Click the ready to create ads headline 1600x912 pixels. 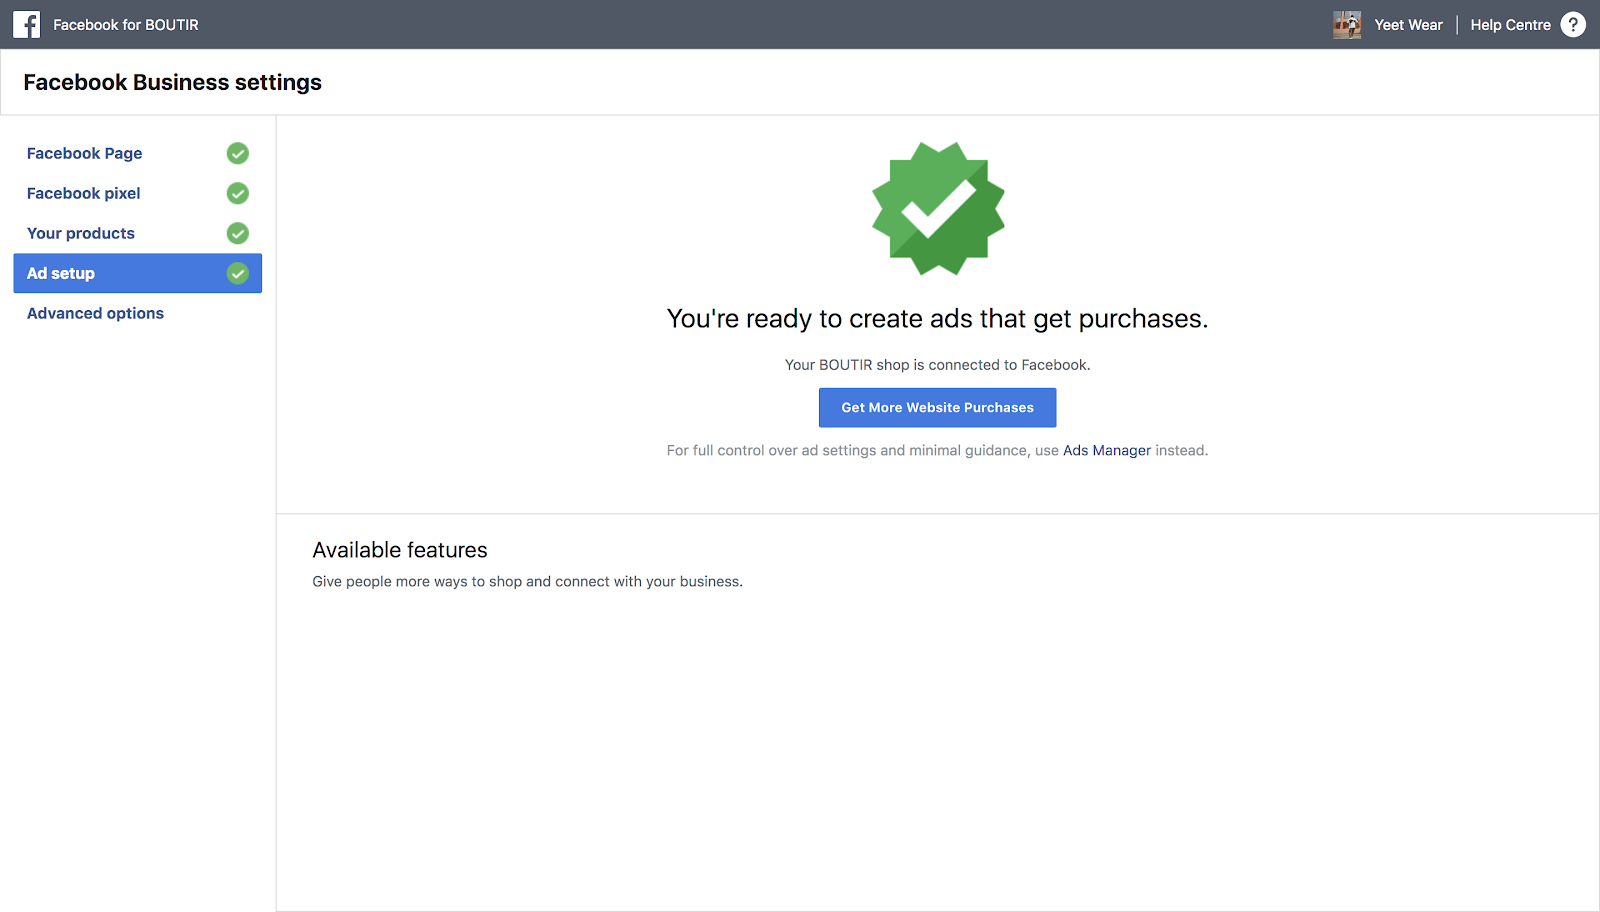pyautogui.click(x=938, y=319)
